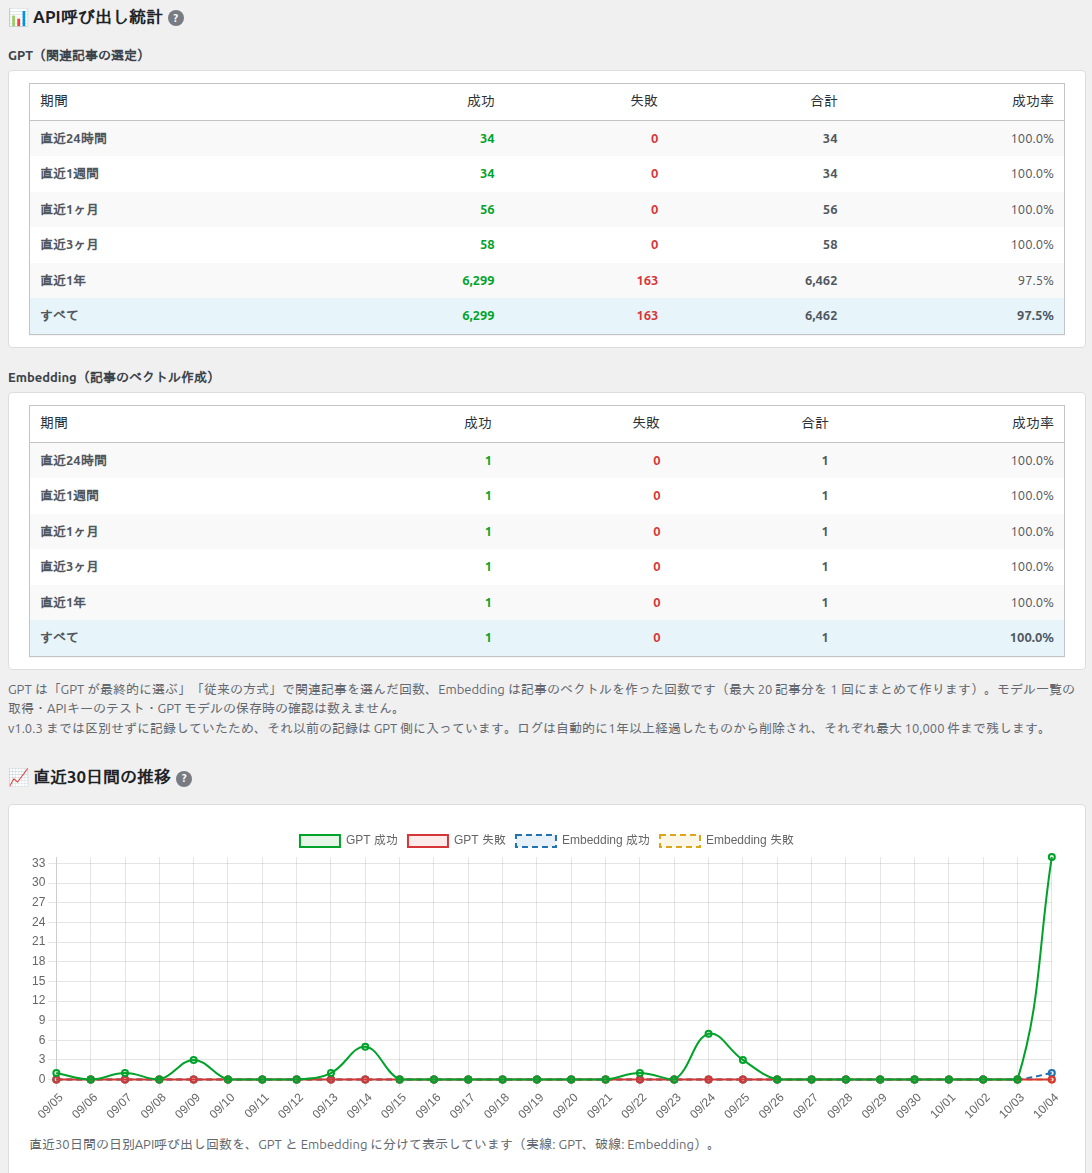This screenshot has height=1173, width=1092.
Task: Click help icon beside 直近30日間の推移 heading
Action: [x=184, y=779]
